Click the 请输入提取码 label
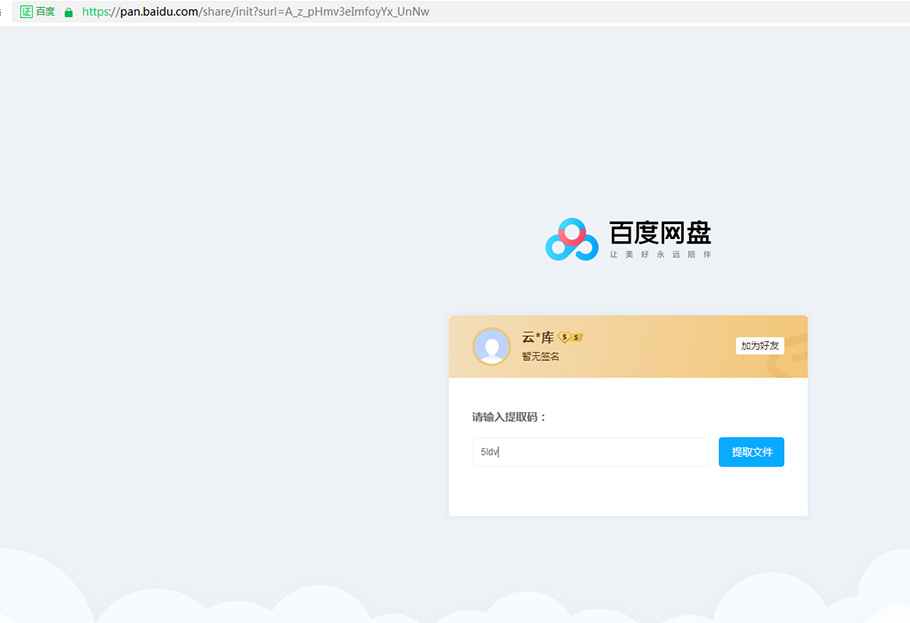 tap(509, 417)
